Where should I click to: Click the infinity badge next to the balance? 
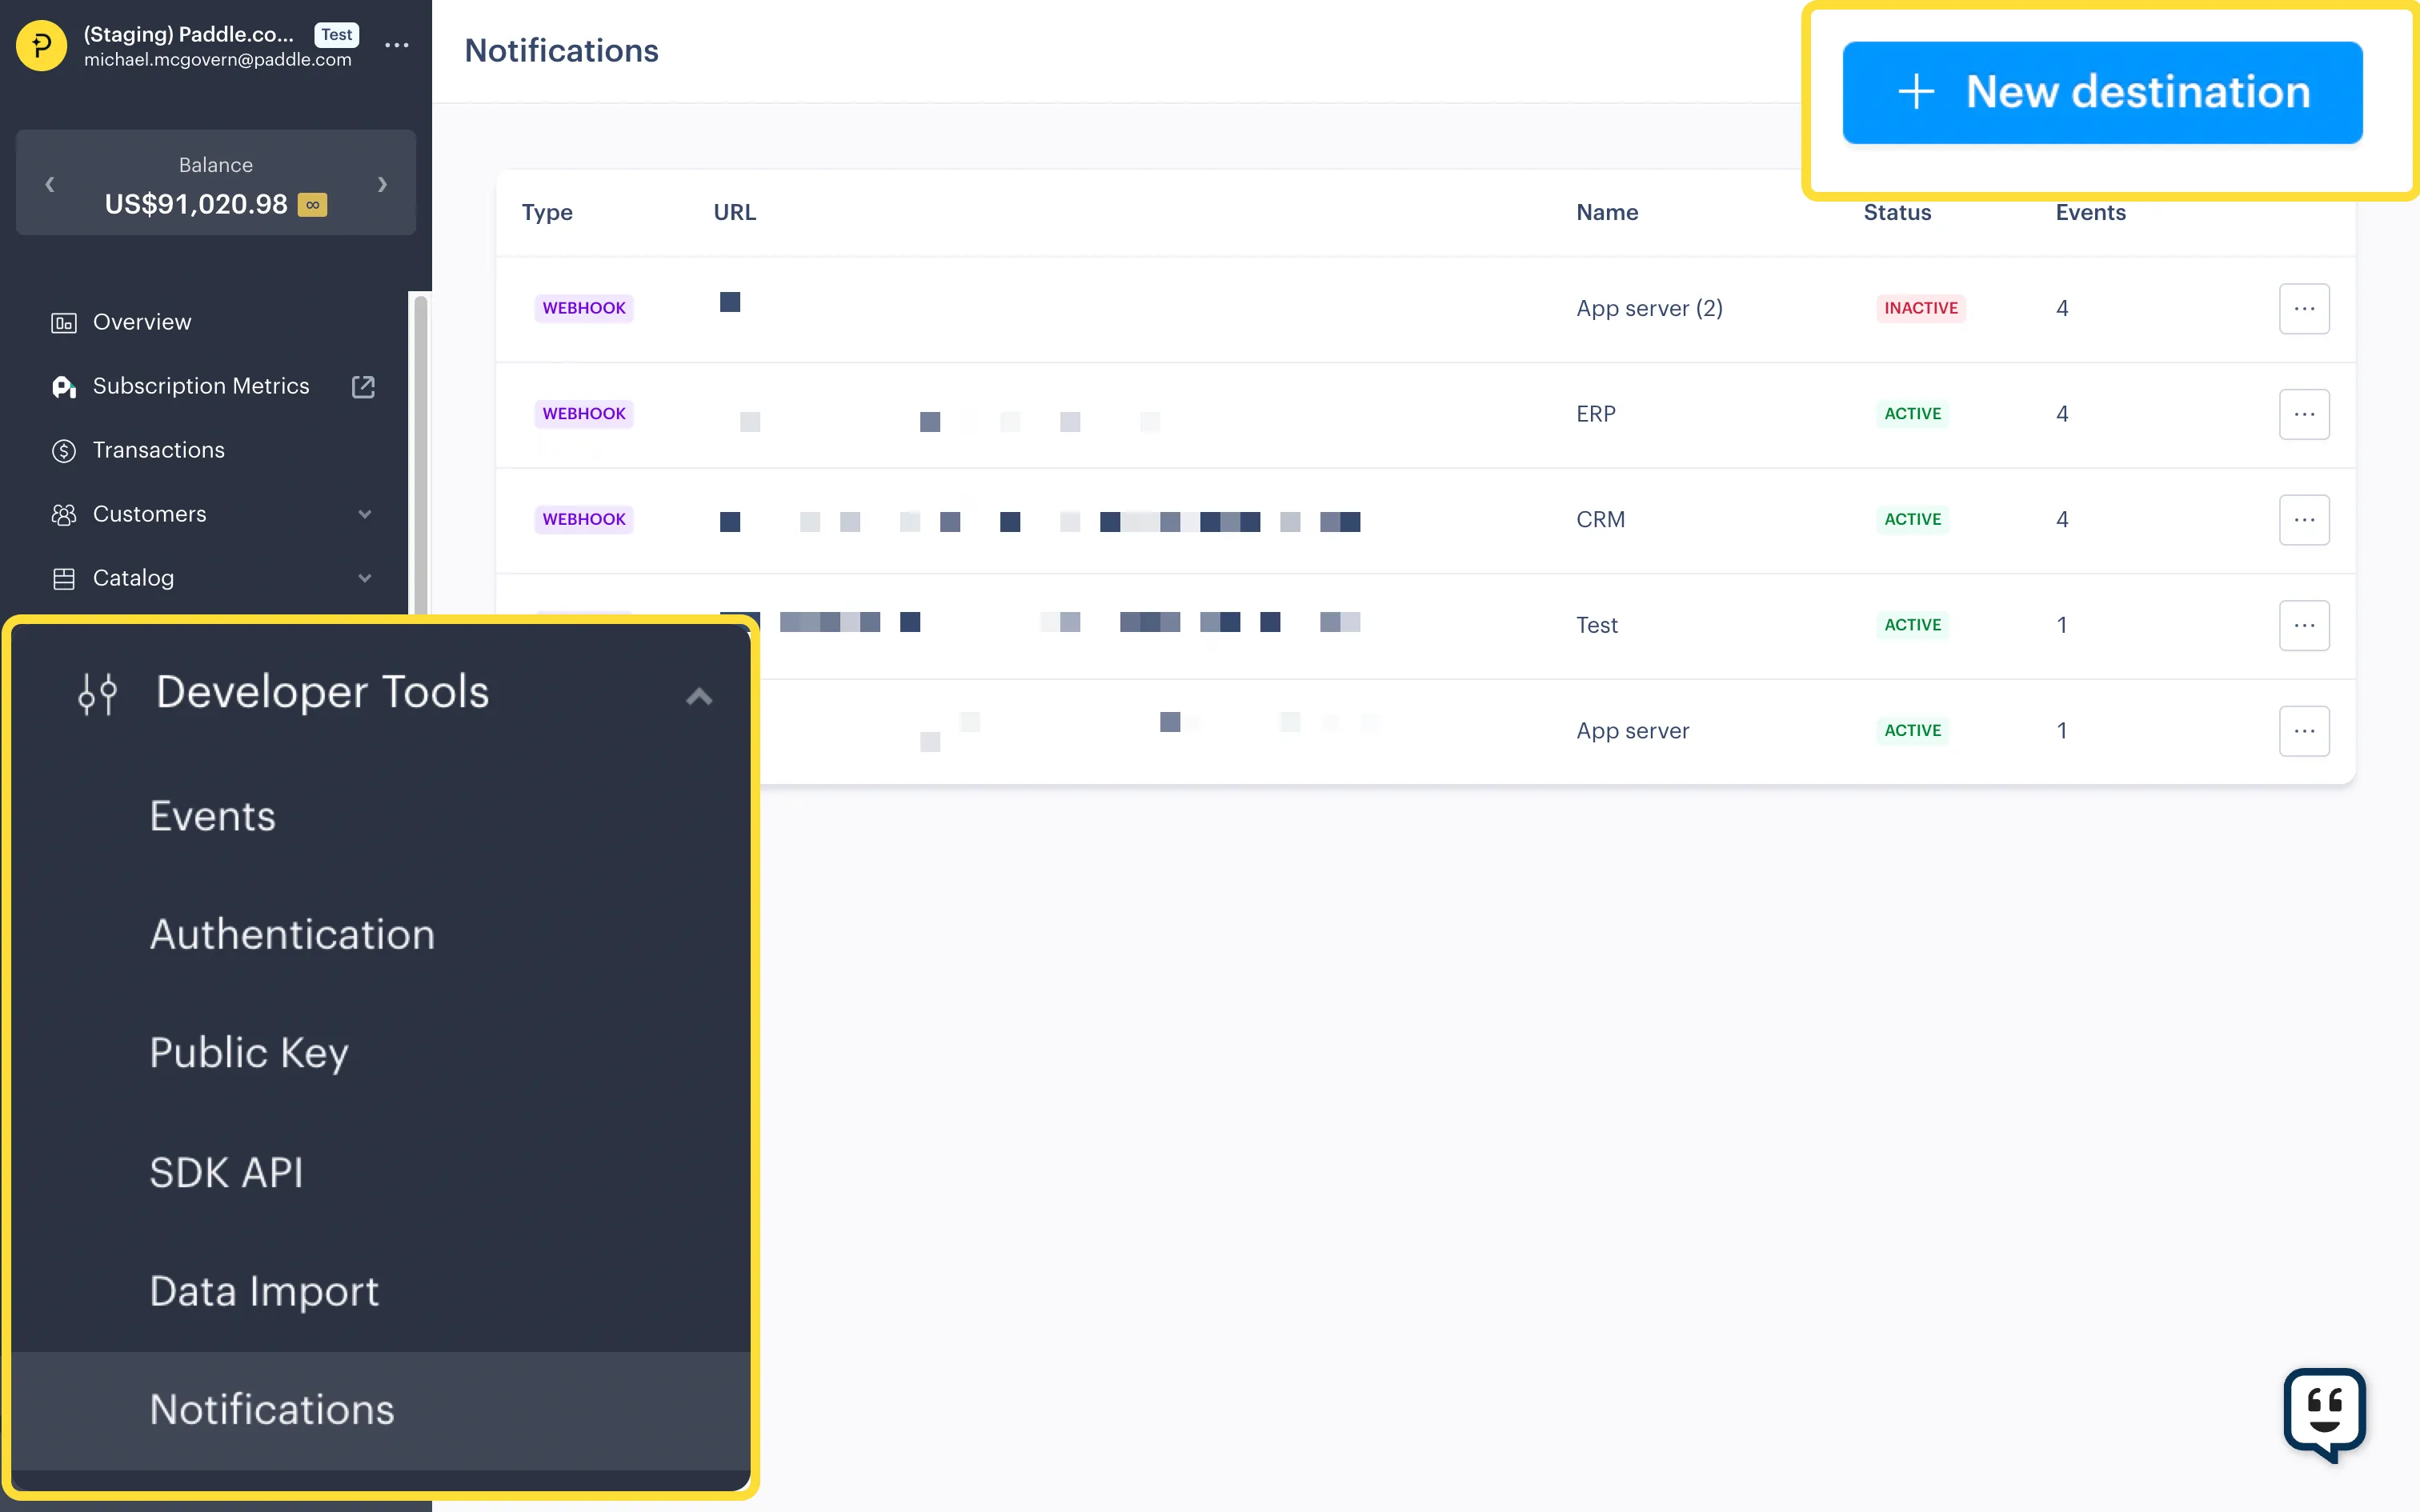311,205
